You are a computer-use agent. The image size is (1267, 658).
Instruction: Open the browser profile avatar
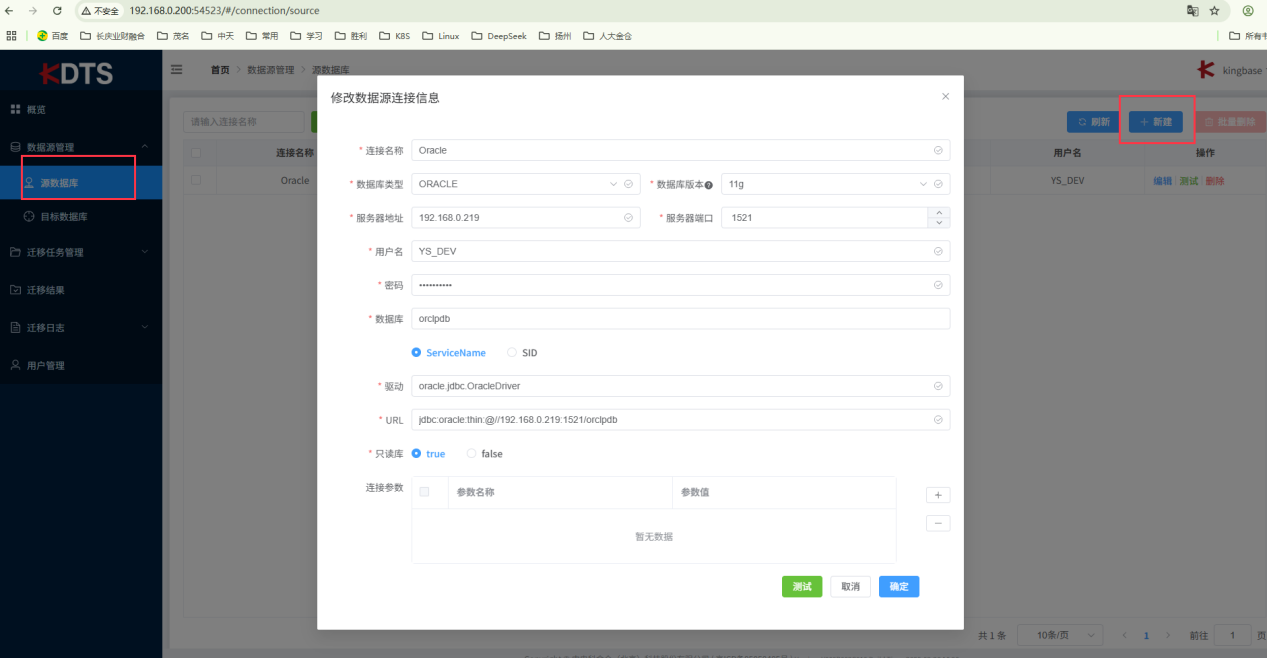(1247, 11)
